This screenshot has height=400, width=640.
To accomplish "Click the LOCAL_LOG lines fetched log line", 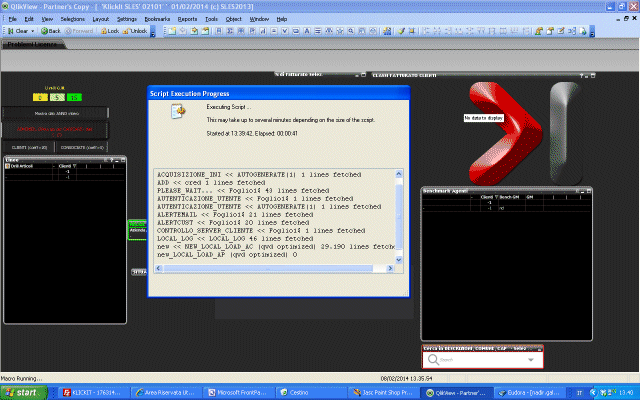I will [x=235, y=239].
